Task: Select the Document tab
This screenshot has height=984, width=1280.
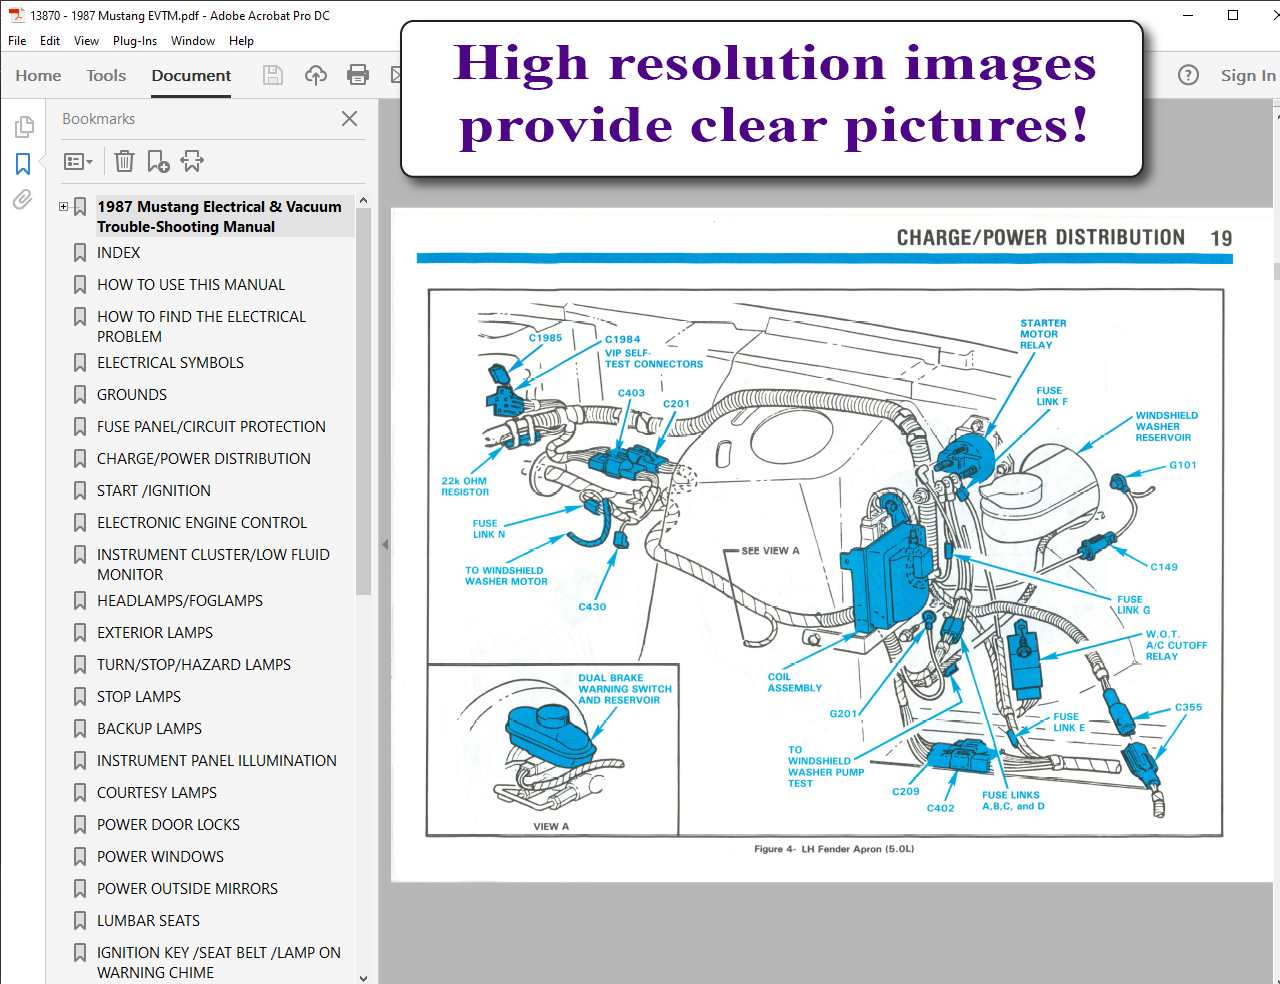Action: [x=191, y=76]
